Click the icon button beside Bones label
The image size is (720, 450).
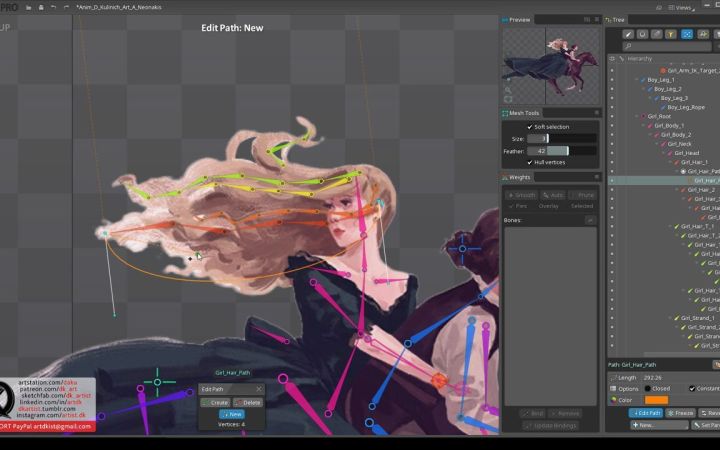click(x=591, y=220)
